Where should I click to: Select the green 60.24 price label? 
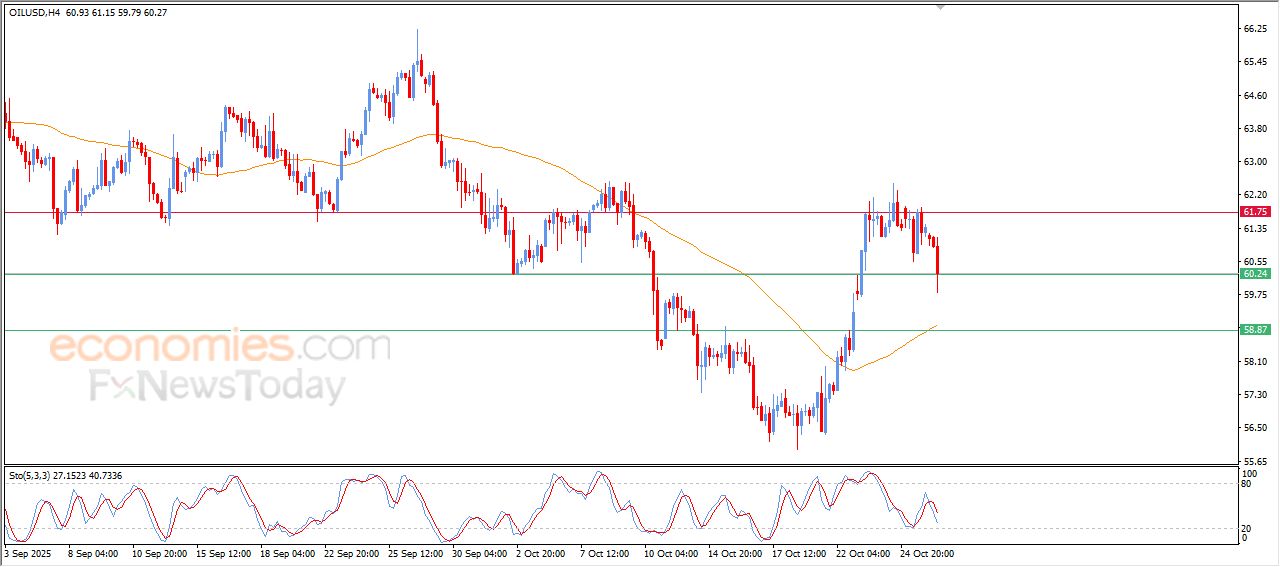click(1254, 274)
